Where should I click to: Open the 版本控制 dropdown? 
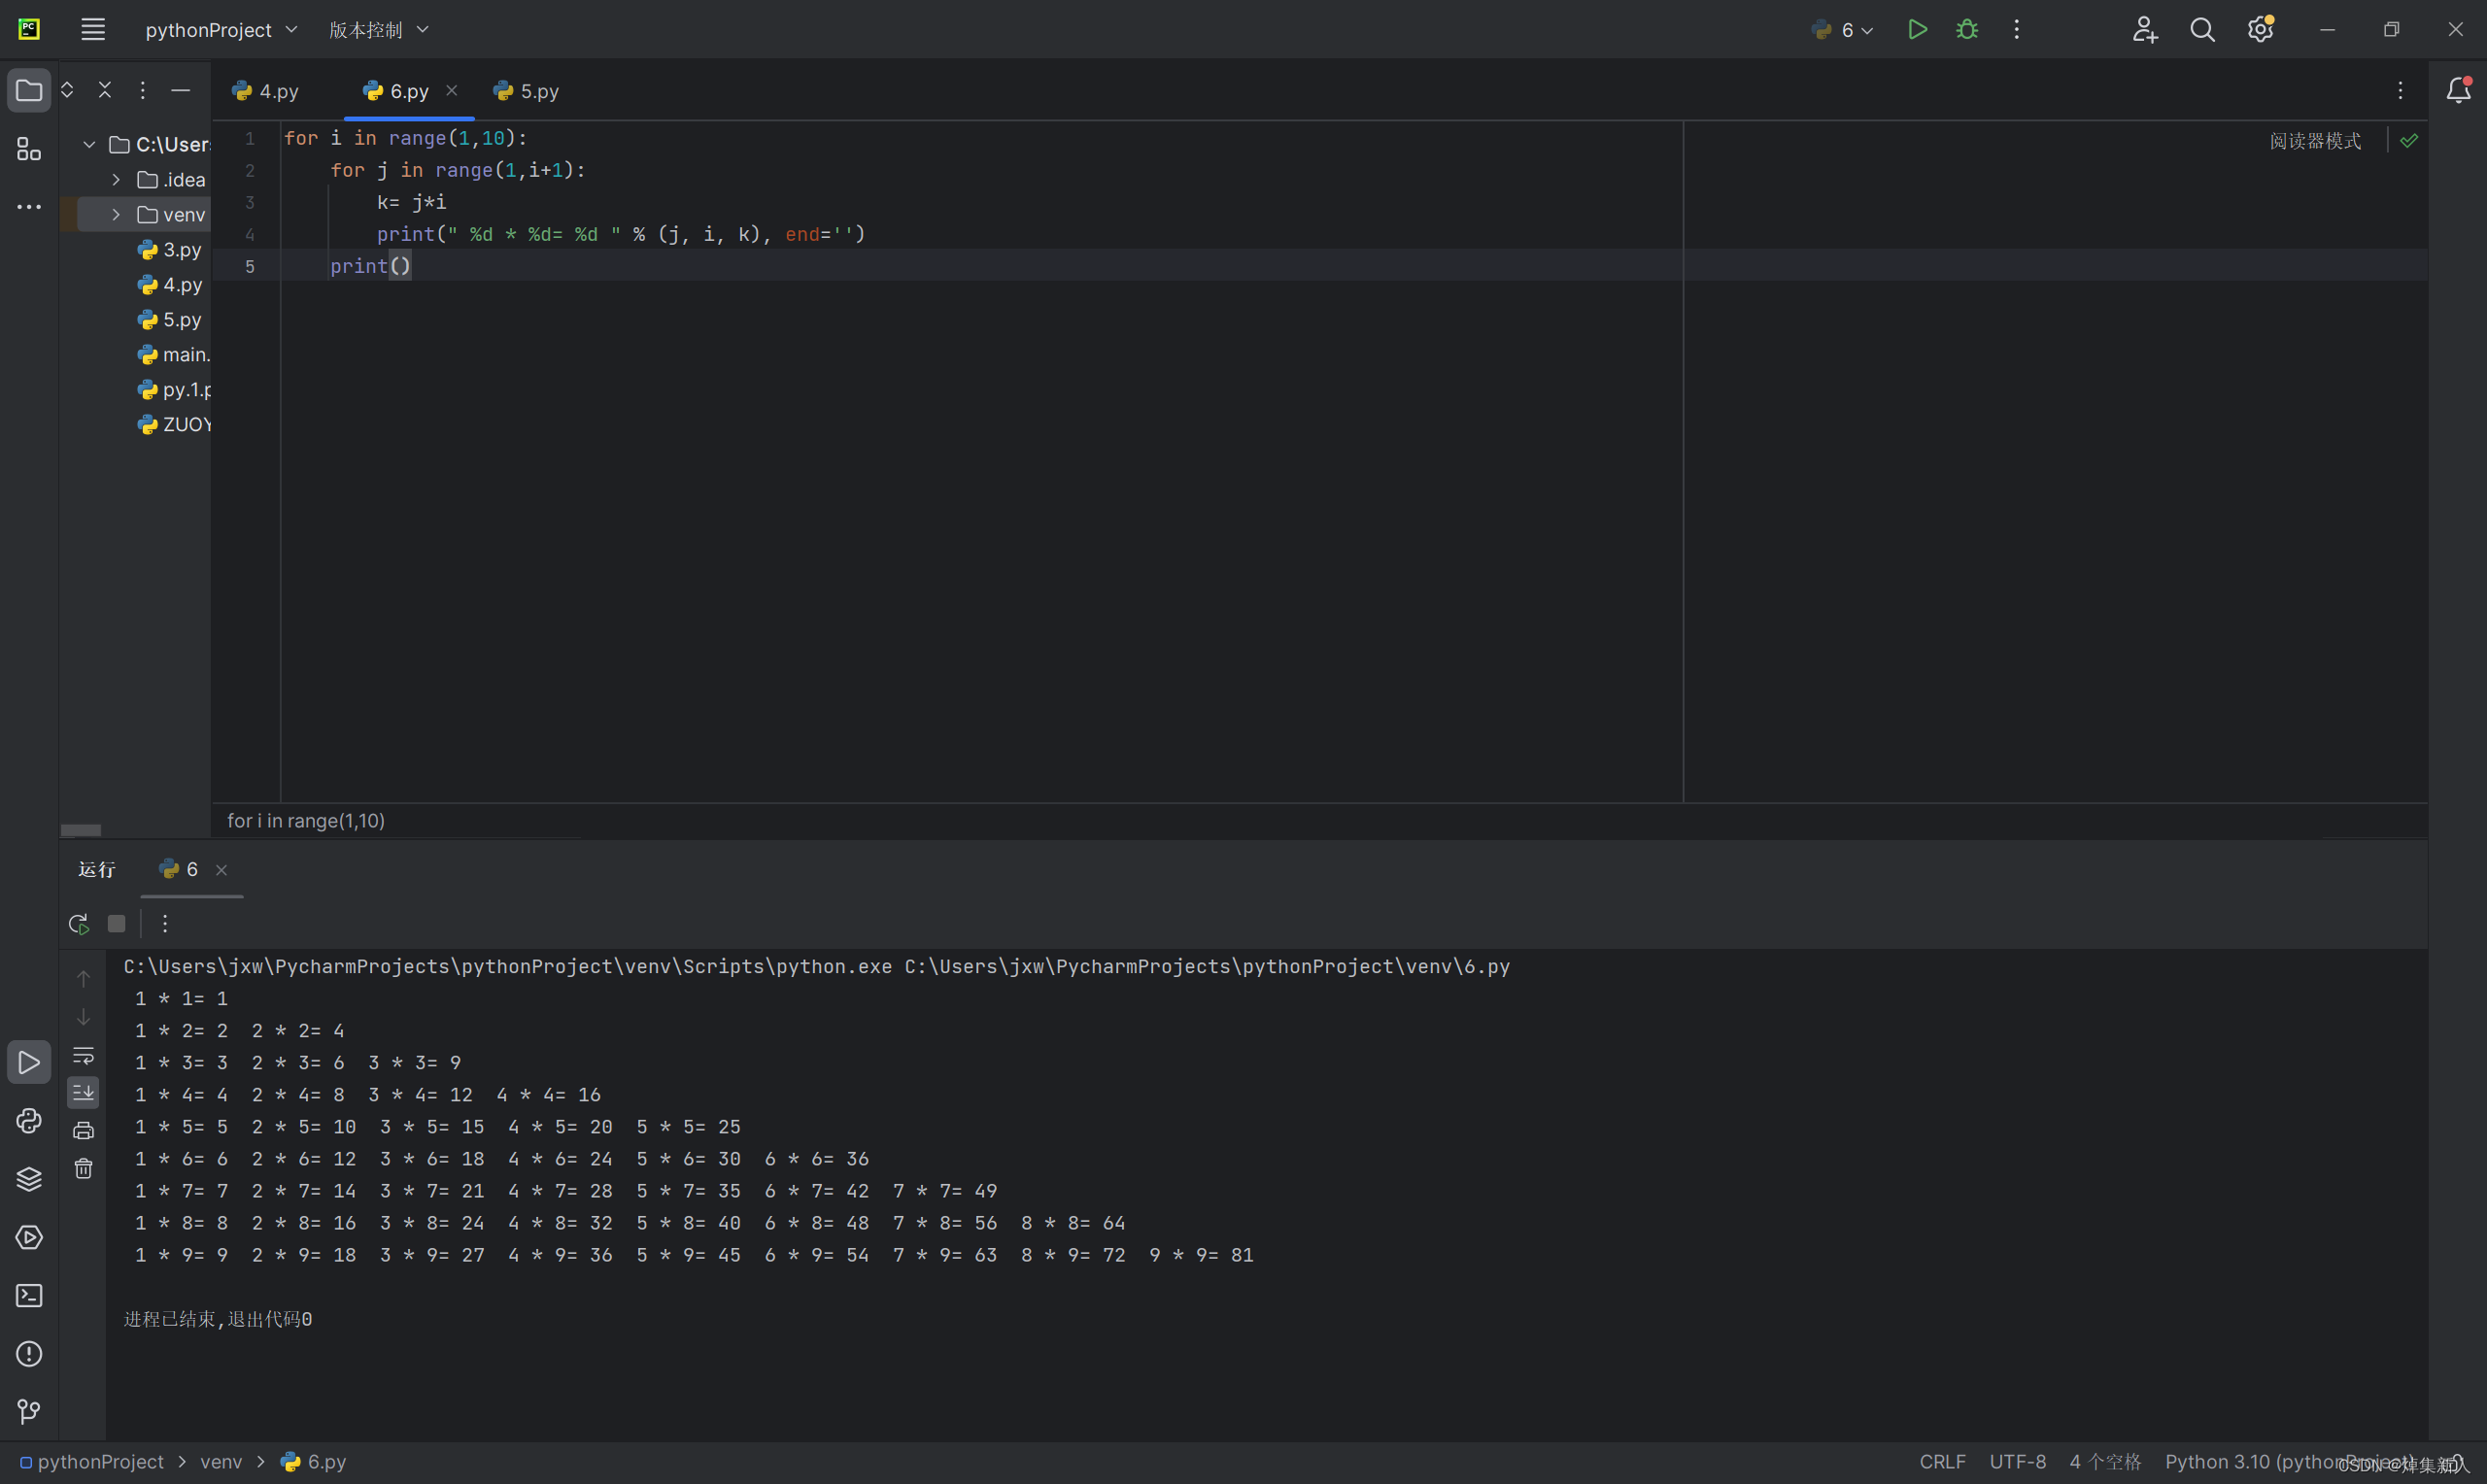point(378,30)
